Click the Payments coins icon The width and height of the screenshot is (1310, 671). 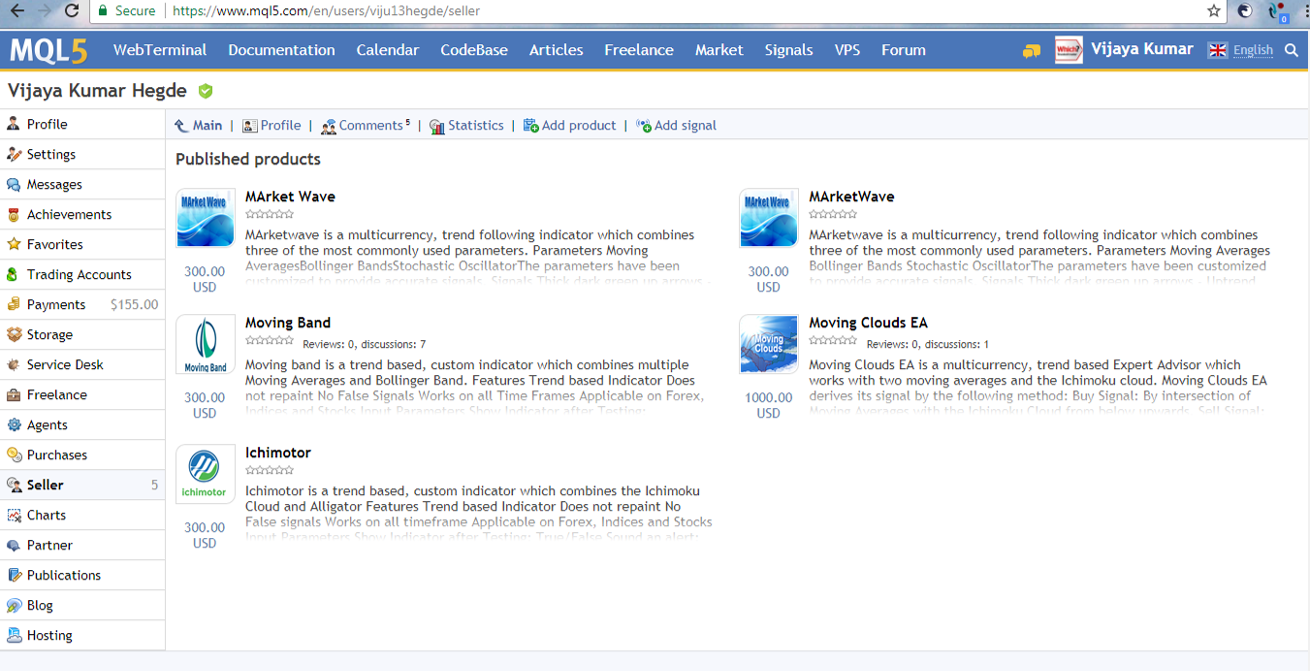click(x=13, y=304)
